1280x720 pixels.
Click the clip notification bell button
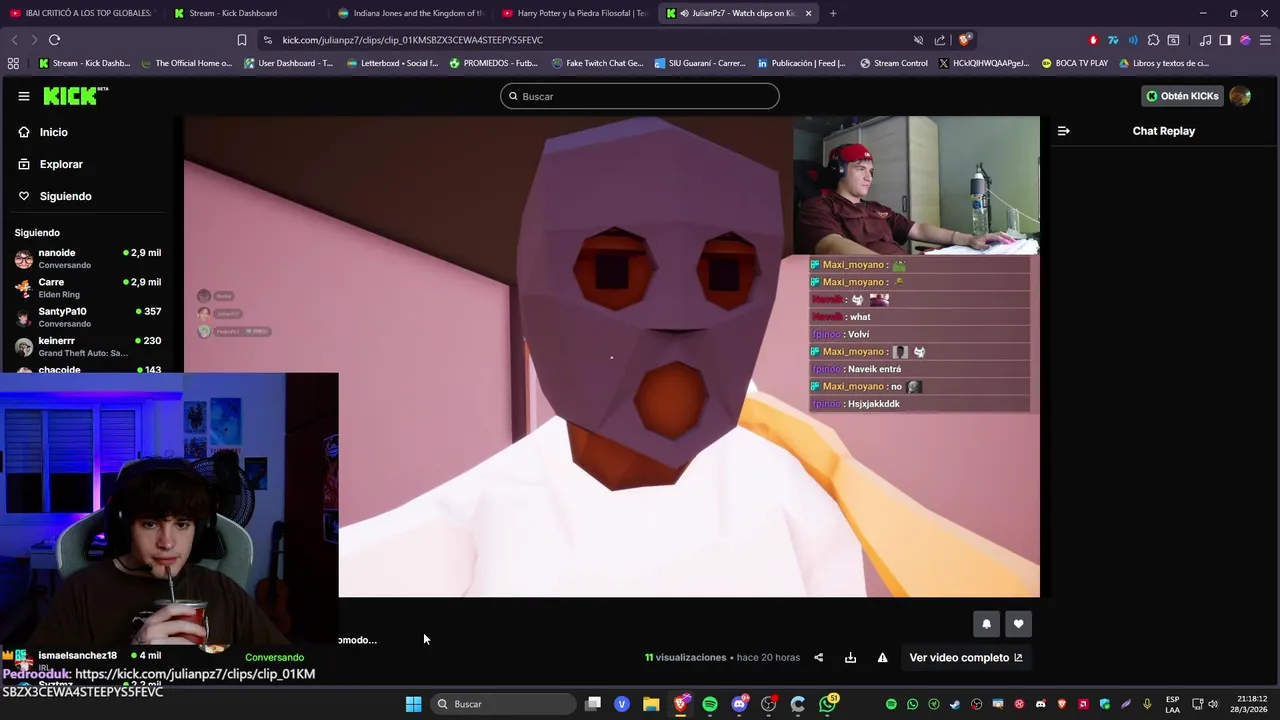(x=986, y=624)
